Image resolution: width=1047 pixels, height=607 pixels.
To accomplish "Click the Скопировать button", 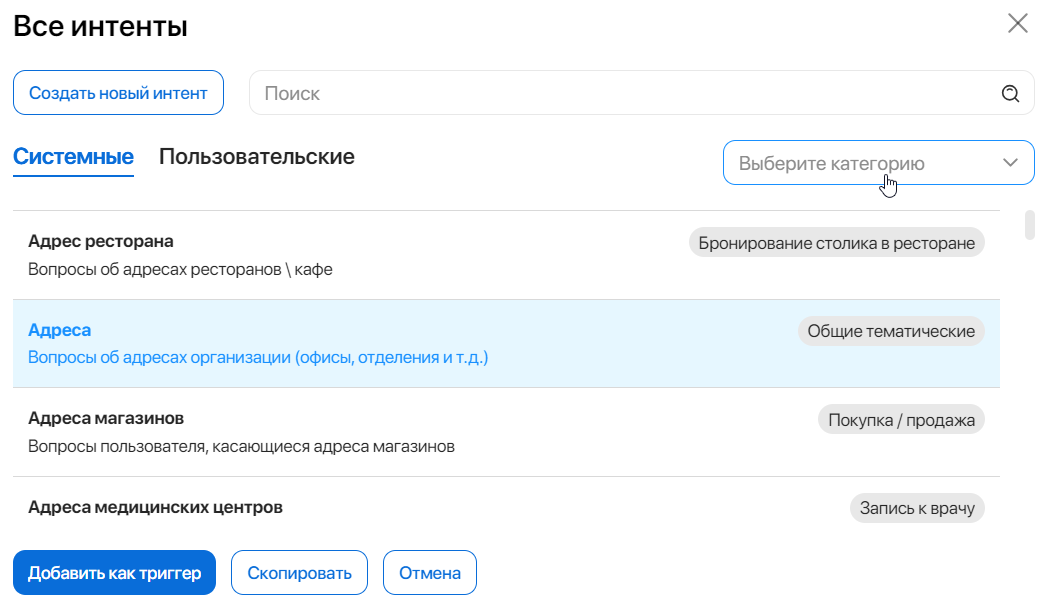I will pos(299,572).
